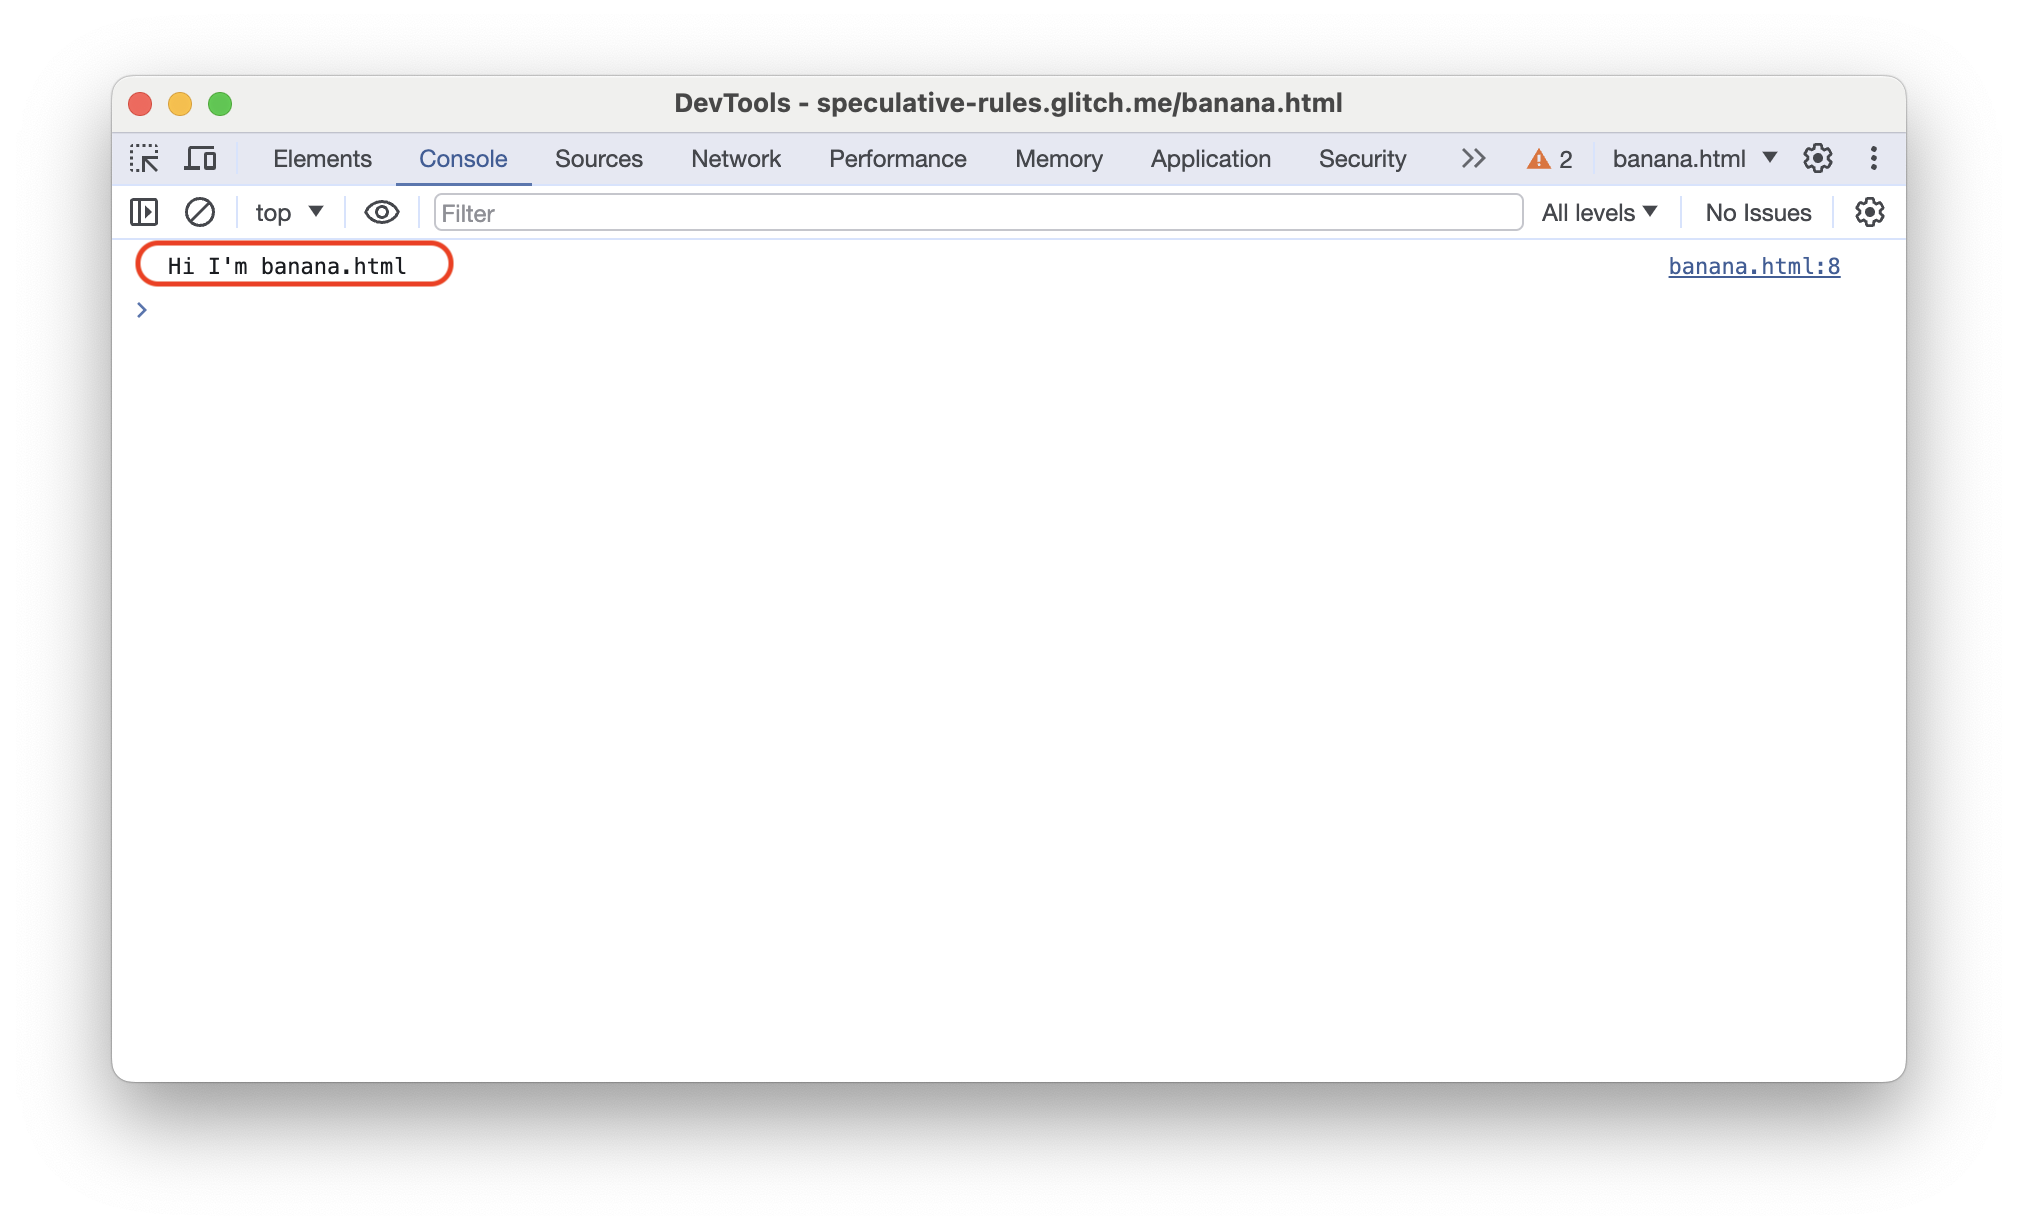
Task: Click the overflow menu chevron icon
Action: [1472, 159]
